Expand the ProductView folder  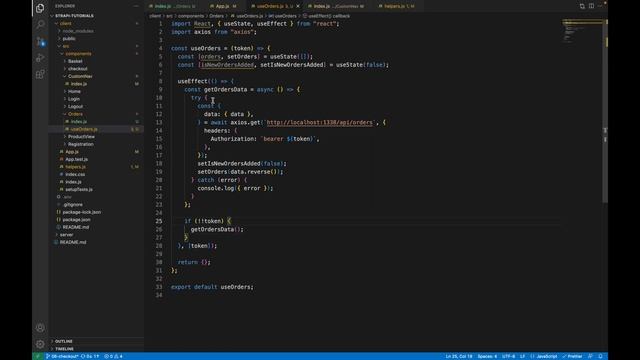click(x=81, y=137)
